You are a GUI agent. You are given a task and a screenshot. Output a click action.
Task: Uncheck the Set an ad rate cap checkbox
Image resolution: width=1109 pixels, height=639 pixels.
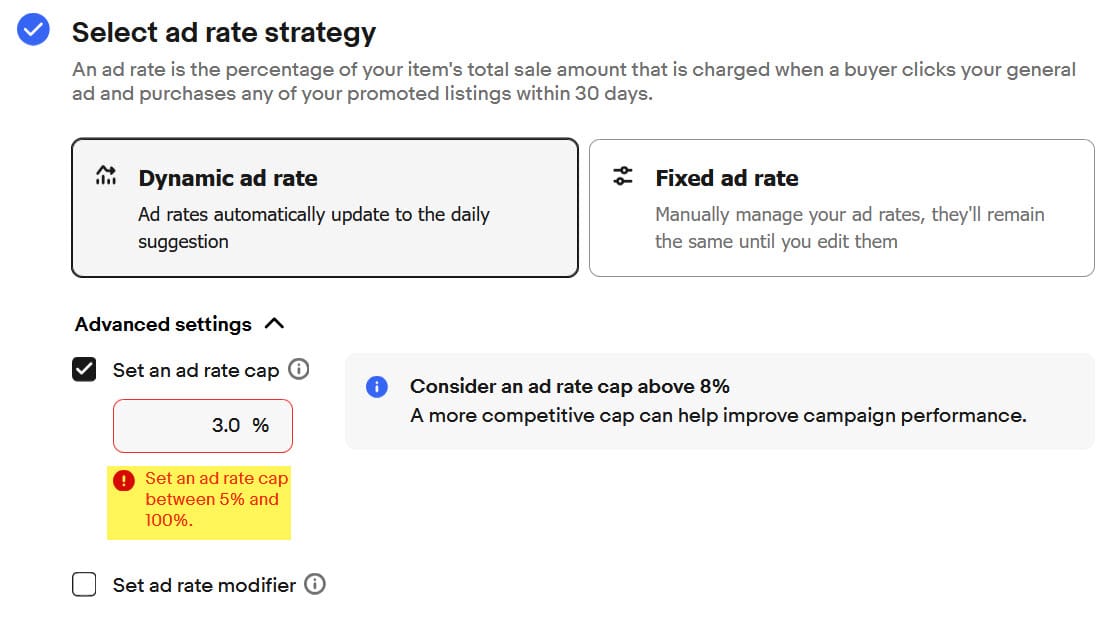[85, 370]
